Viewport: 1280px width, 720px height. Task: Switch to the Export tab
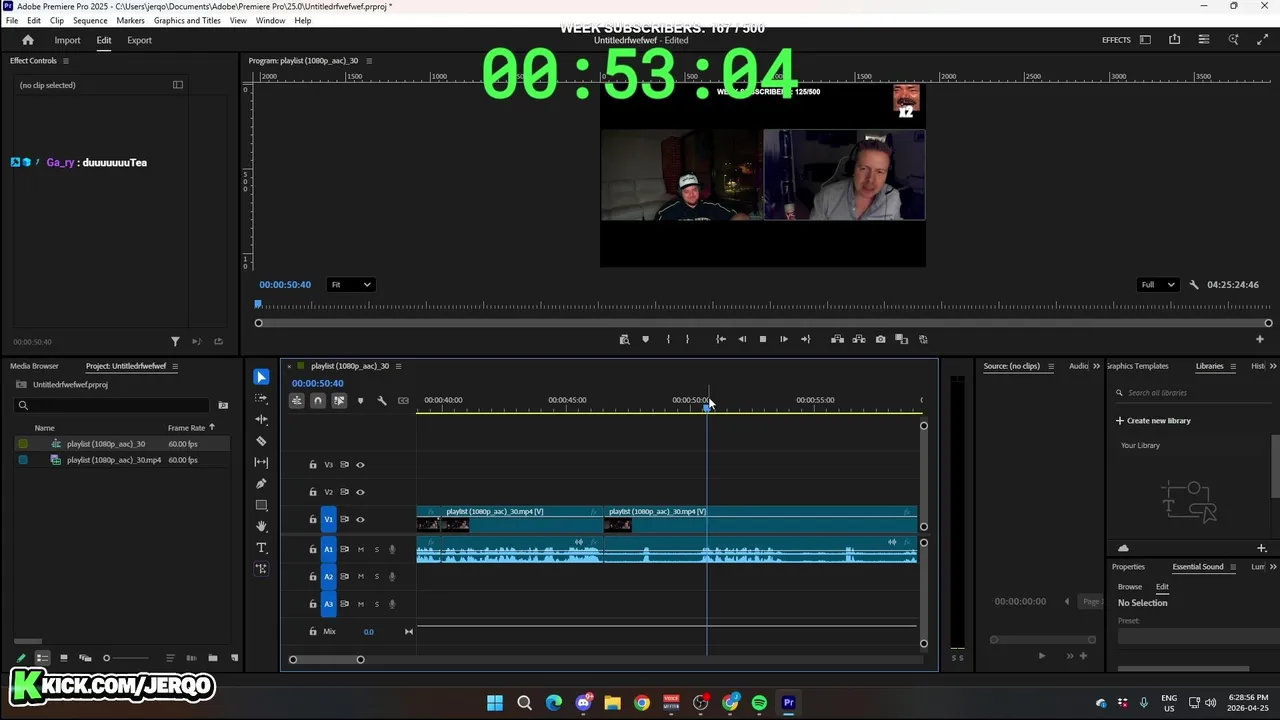[139, 40]
